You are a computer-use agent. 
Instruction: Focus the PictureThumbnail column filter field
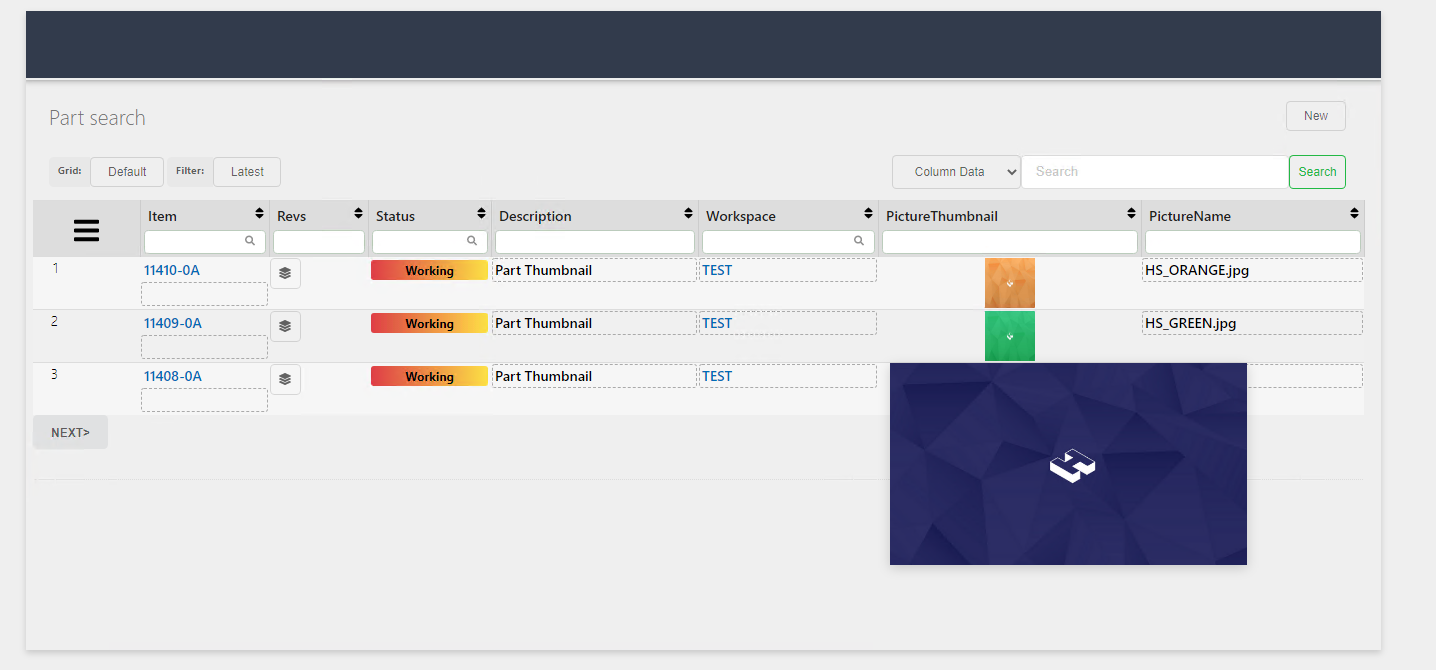point(1010,242)
